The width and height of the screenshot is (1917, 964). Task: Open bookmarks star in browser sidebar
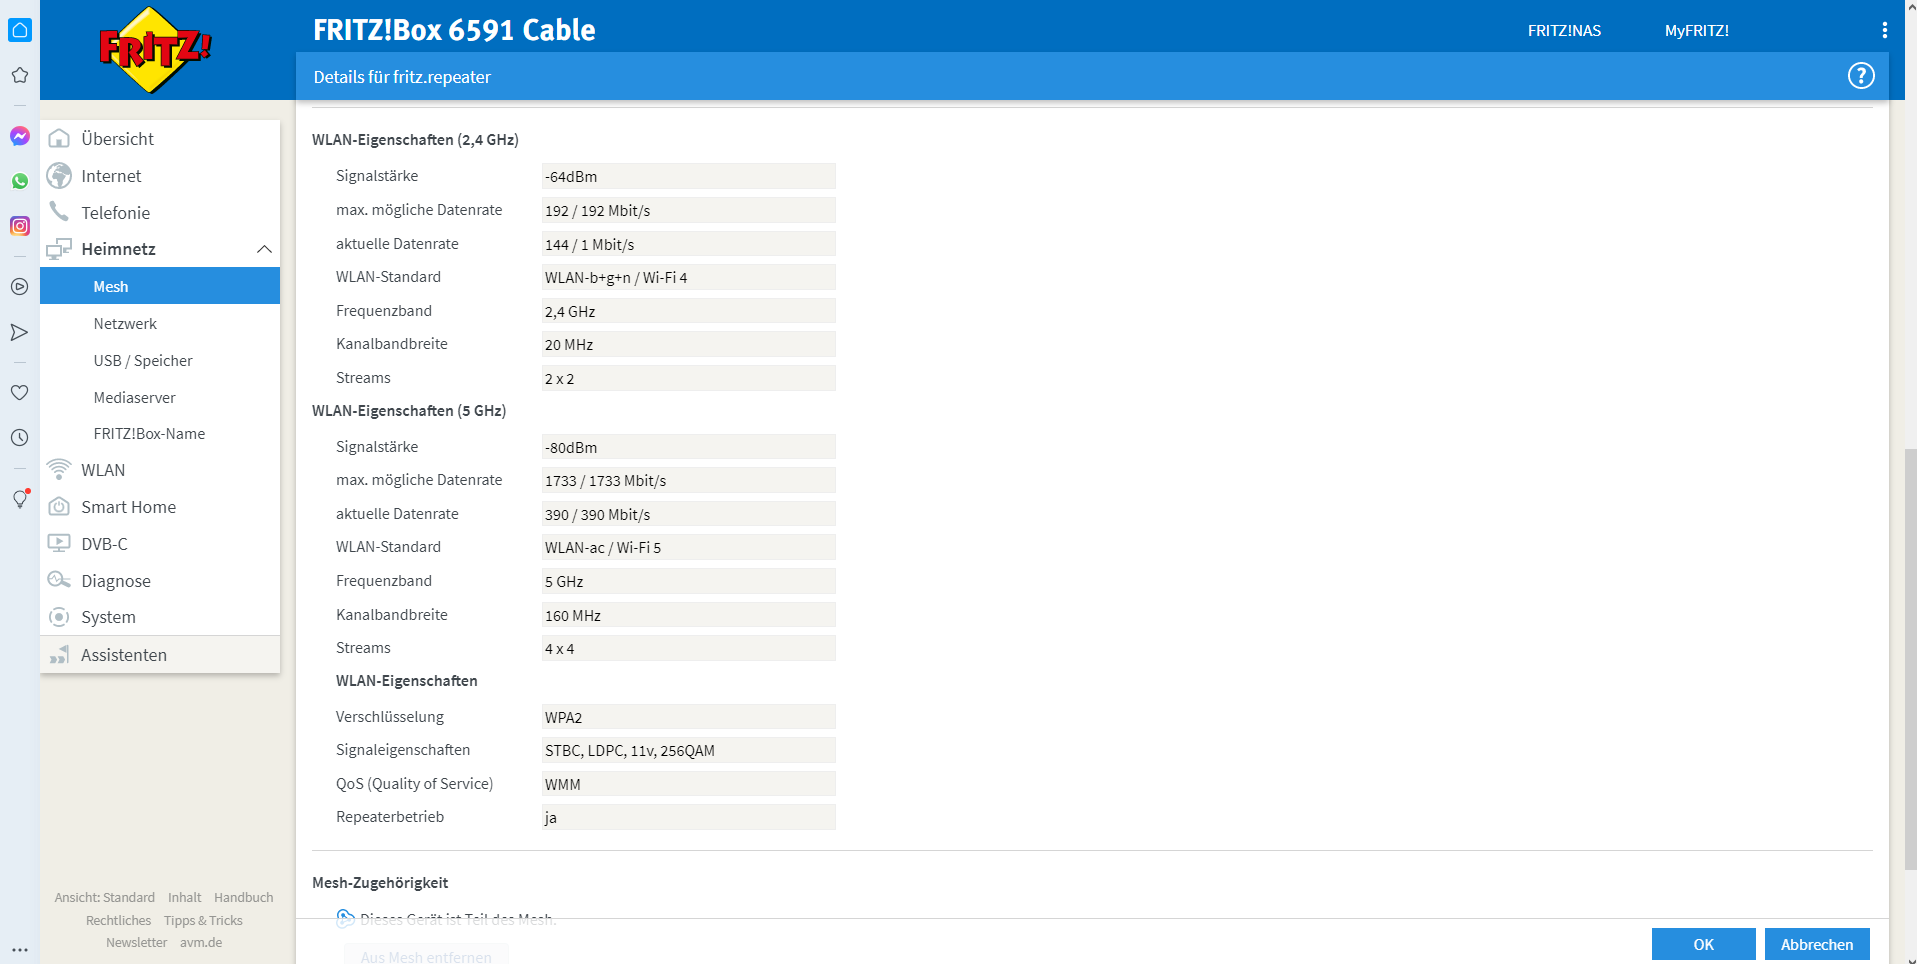(x=20, y=75)
